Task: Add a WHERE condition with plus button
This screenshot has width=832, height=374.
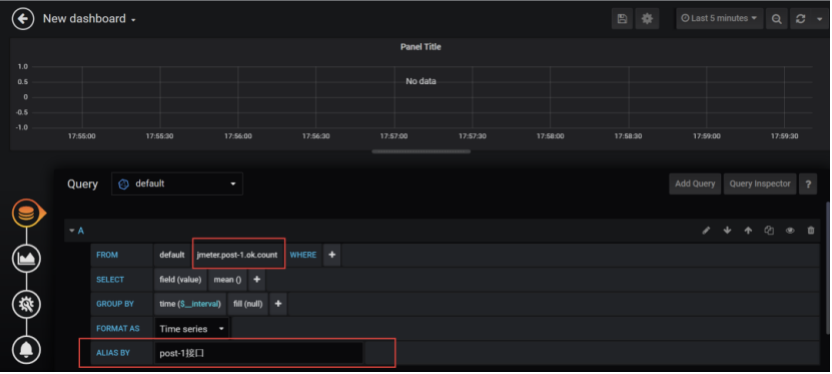Action: pyautogui.click(x=332, y=255)
